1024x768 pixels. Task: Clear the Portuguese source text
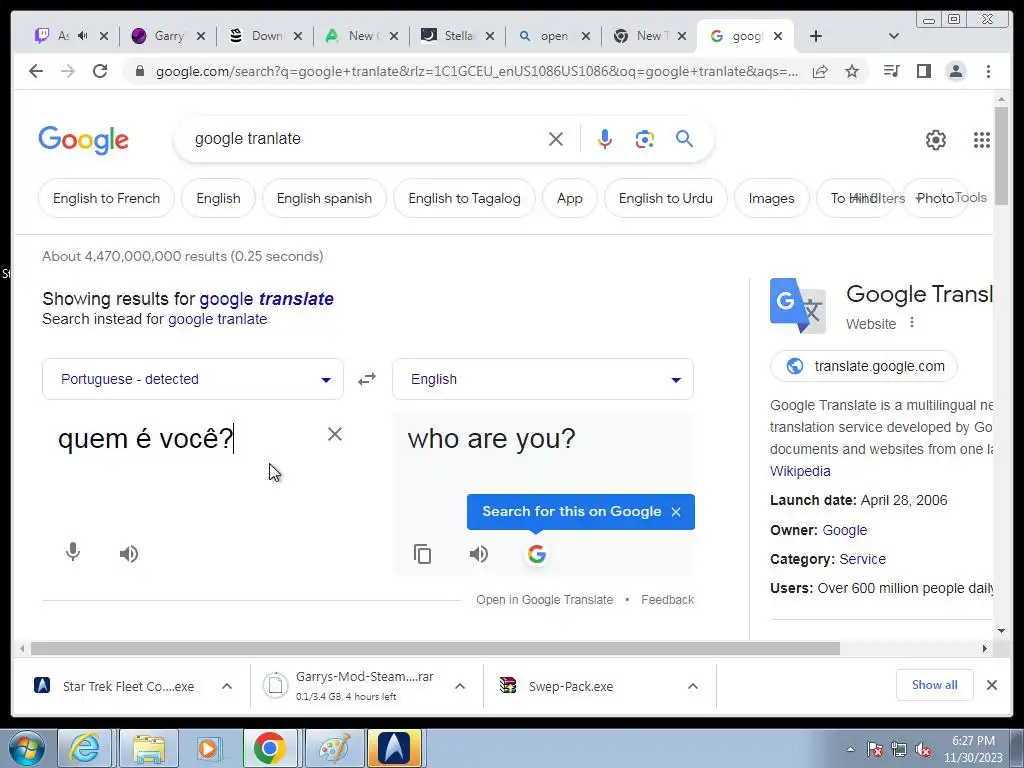tap(334, 434)
